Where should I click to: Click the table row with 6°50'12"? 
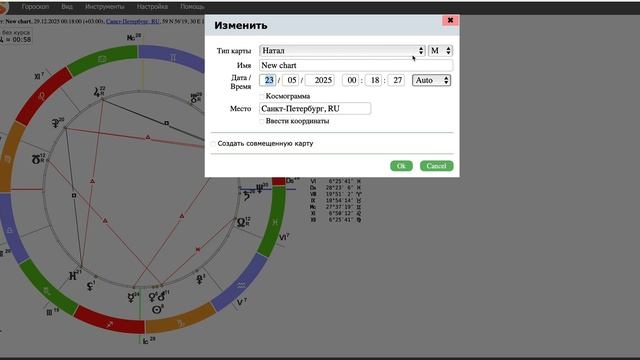[x=336, y=213]
